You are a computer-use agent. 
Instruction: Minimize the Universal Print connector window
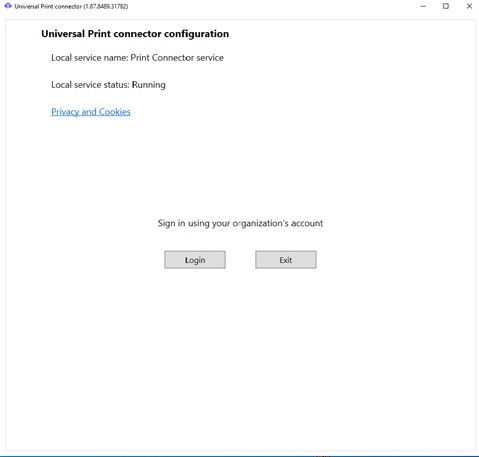pyautogui.click(x=423, y=6)
